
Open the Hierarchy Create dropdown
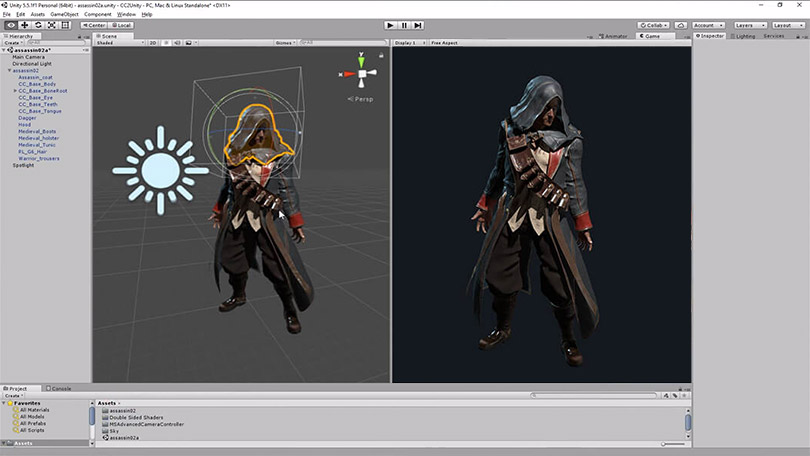coord(13,43)
